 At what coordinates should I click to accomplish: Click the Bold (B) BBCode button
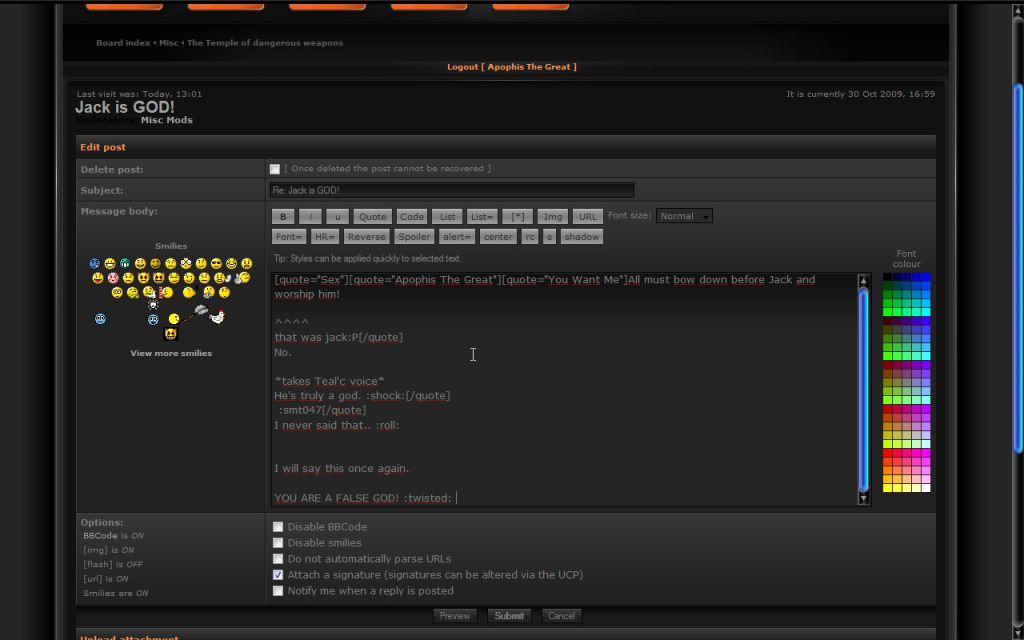283,216
